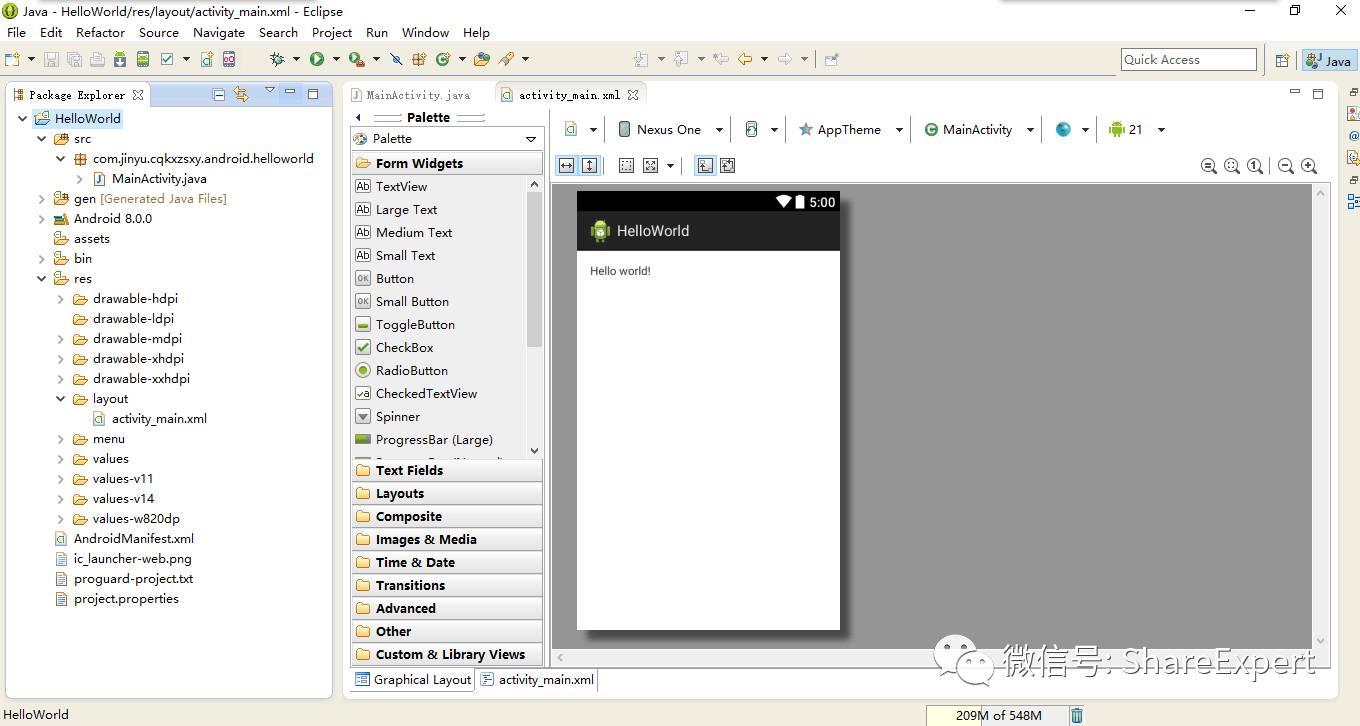This screenshot has height=726, width=1360.
Task: Collapse the layout folder in tree
Action: pos(61,399)
